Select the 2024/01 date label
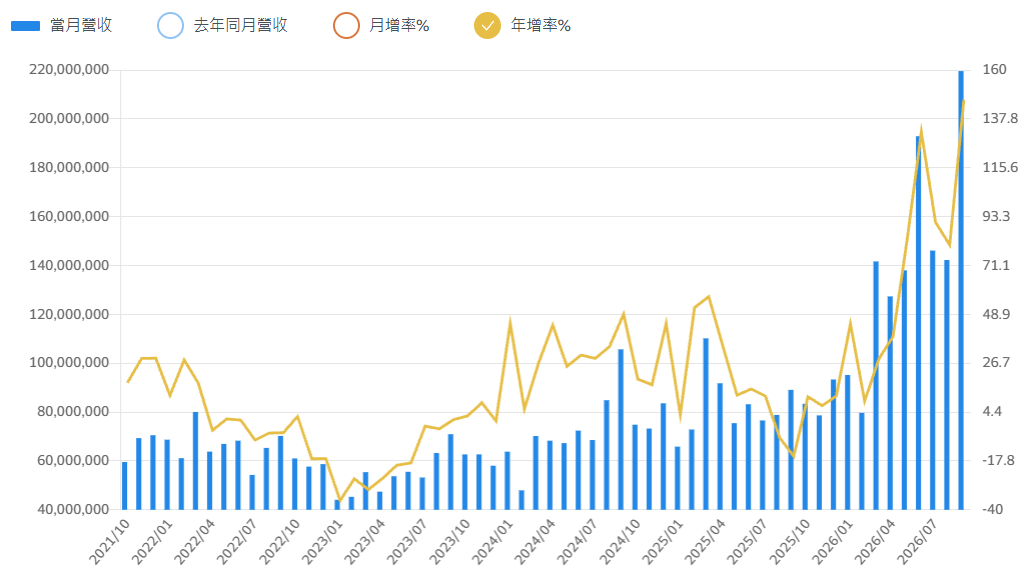The image size is (1026, 578). [493, 542]
